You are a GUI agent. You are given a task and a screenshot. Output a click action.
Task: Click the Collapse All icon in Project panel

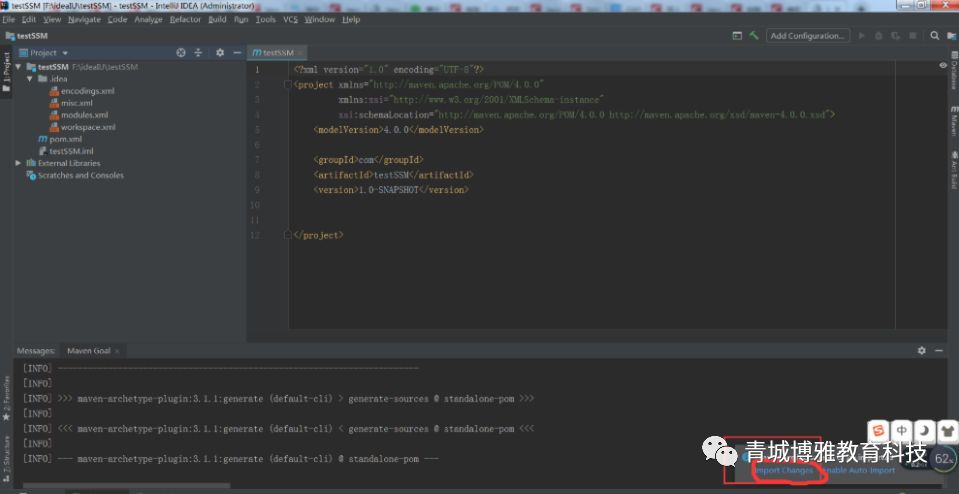198,53
